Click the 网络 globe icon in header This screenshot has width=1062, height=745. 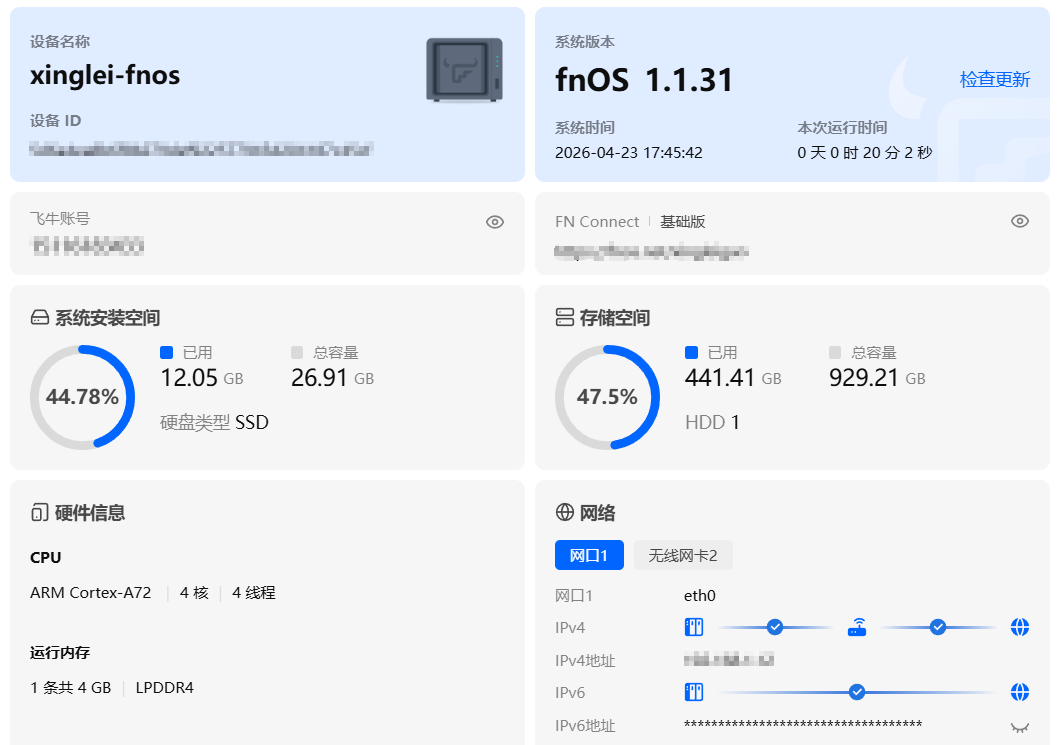564,513
